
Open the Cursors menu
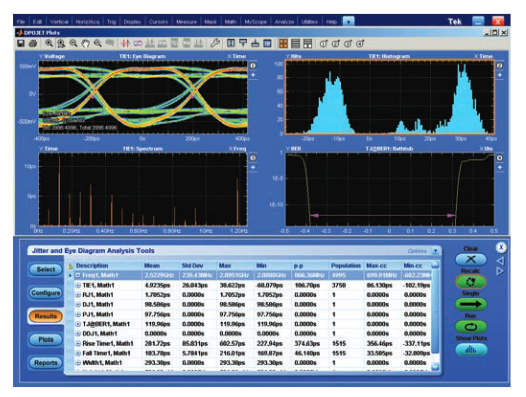pyautogui.click(x=158, y=22)
